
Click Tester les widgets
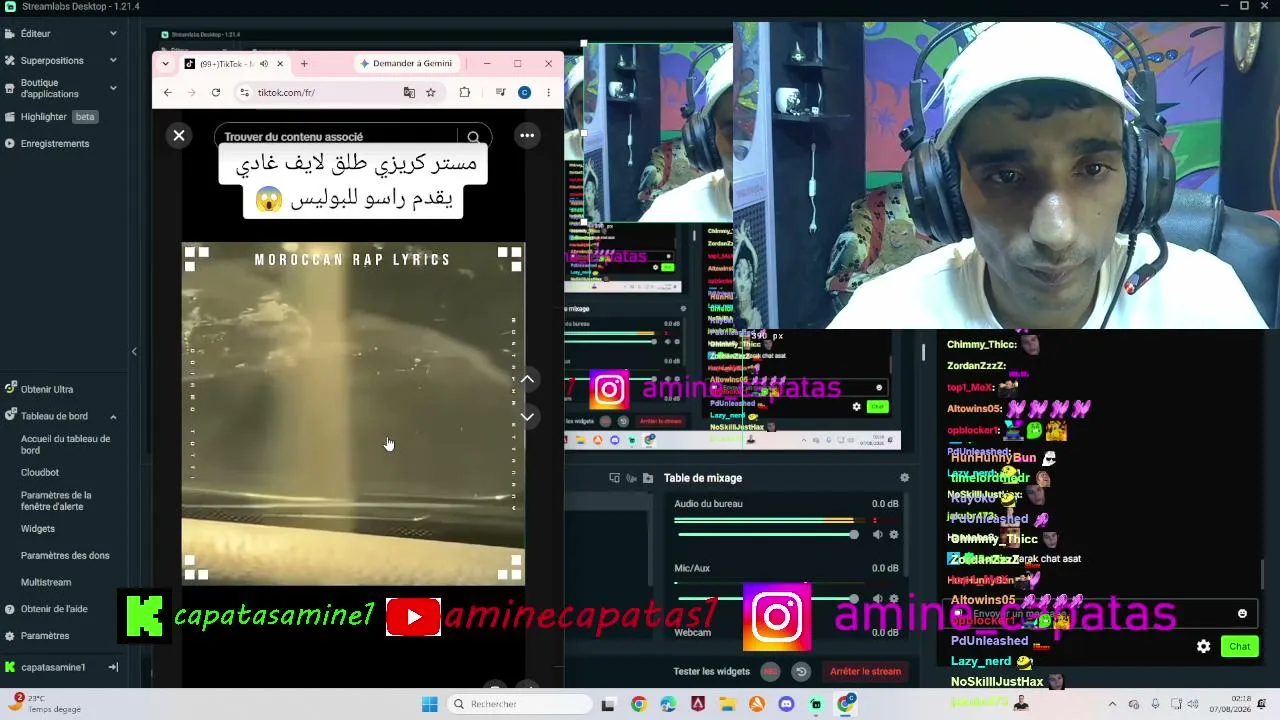point(712,671)
